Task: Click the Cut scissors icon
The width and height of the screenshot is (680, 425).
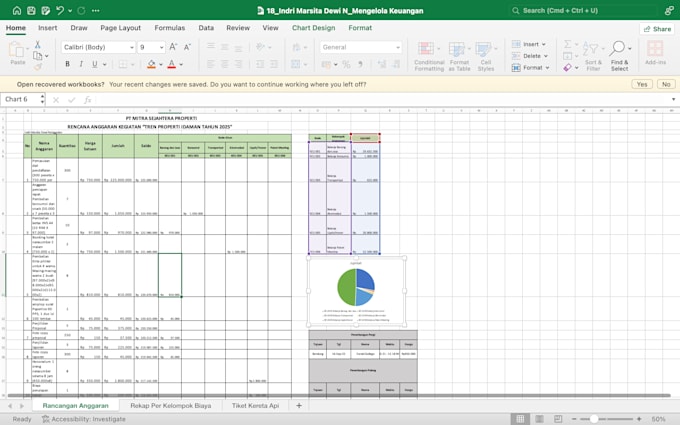Action: click(x=38, y=45)
